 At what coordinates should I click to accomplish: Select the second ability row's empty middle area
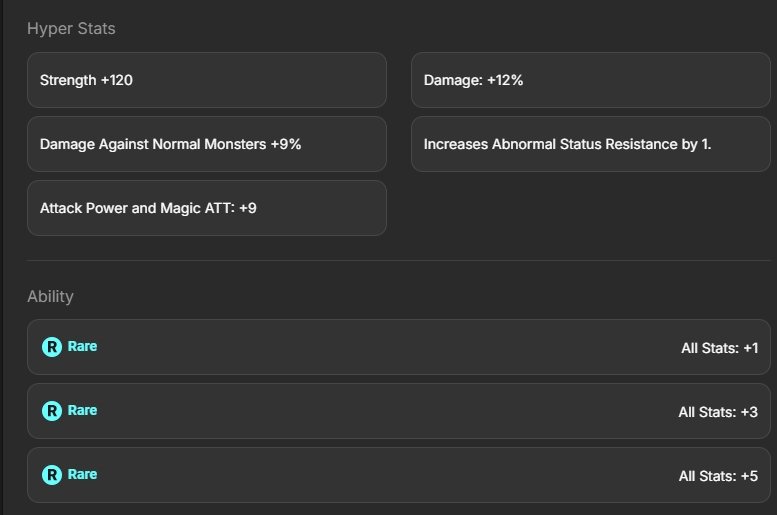coord(380,411)
